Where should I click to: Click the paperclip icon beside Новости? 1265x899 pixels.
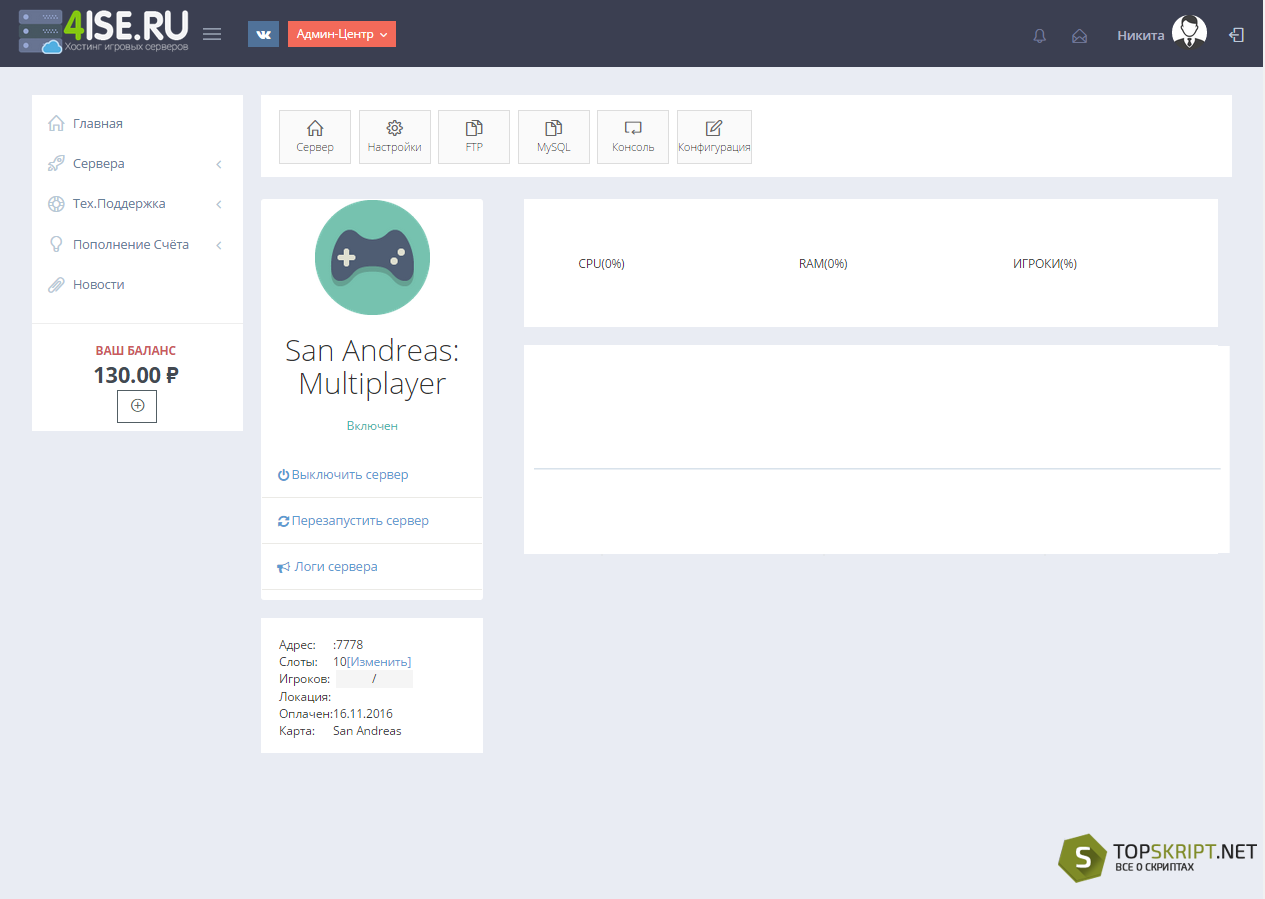click(56, 285)
